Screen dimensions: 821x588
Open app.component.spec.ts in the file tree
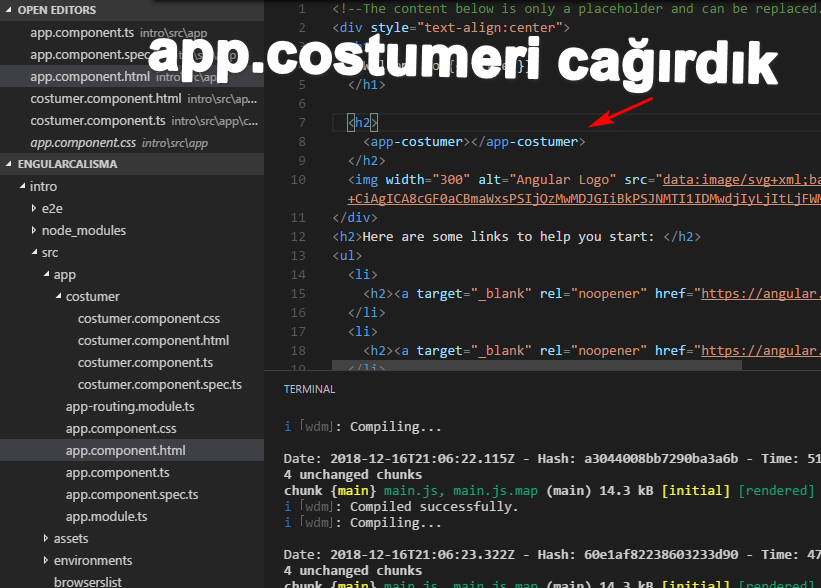(x=132, y=494)
